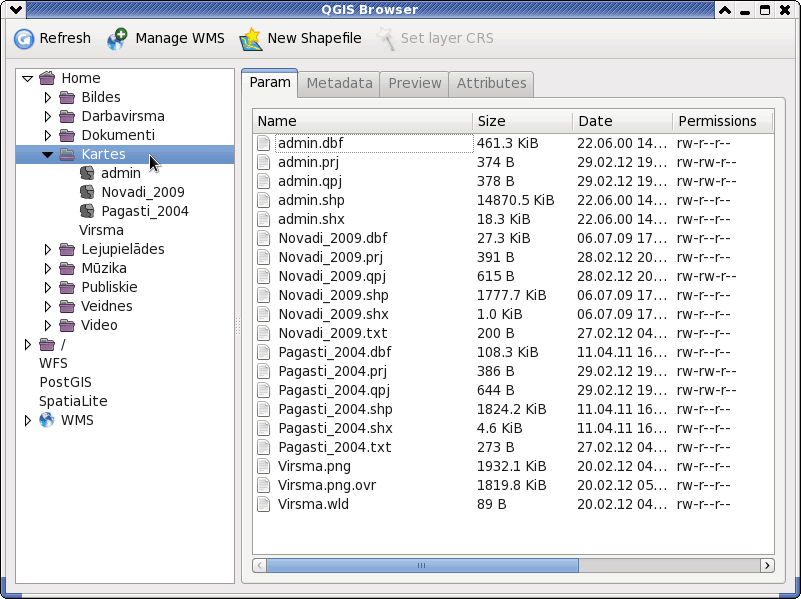Expand the Dokumenti folder arrow
The height and width of the screenshot is (599, 801).
point(48,135)
